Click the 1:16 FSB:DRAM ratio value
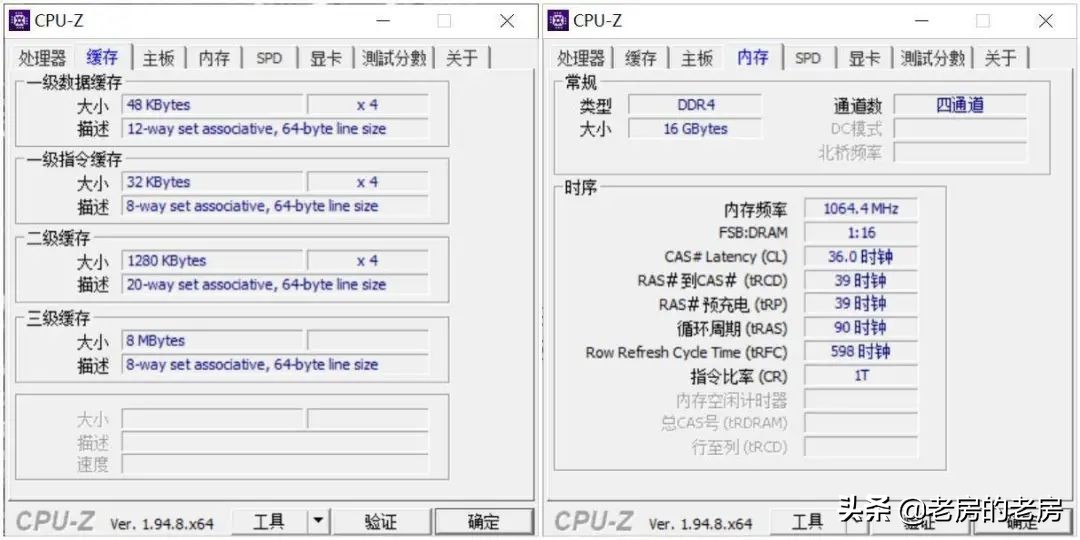 tap(860, 233)
